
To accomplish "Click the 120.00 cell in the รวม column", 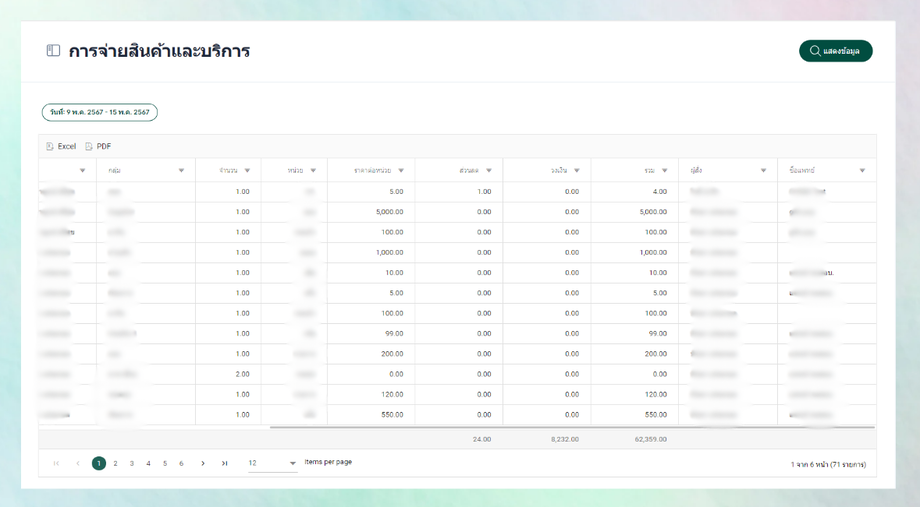I will (656, 394).
